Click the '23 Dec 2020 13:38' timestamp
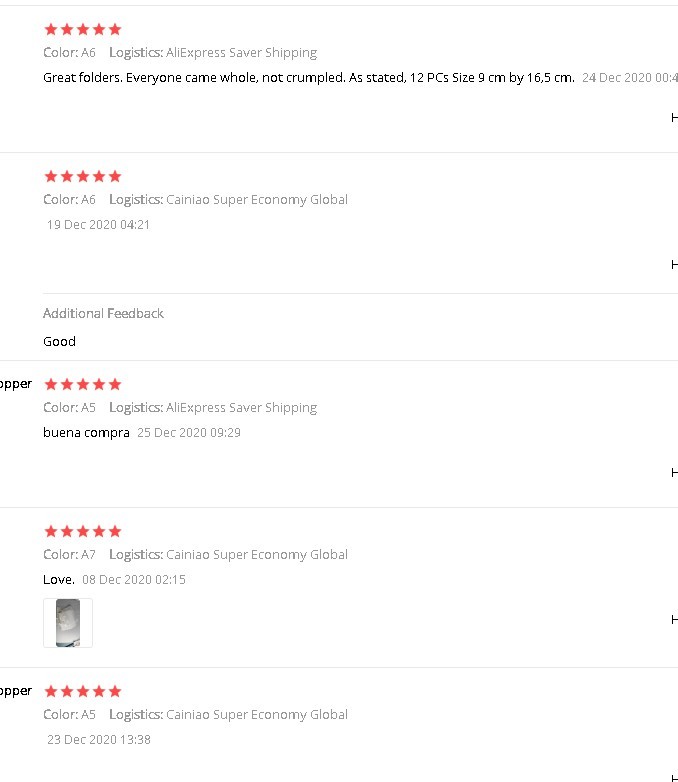 (98, 740)
